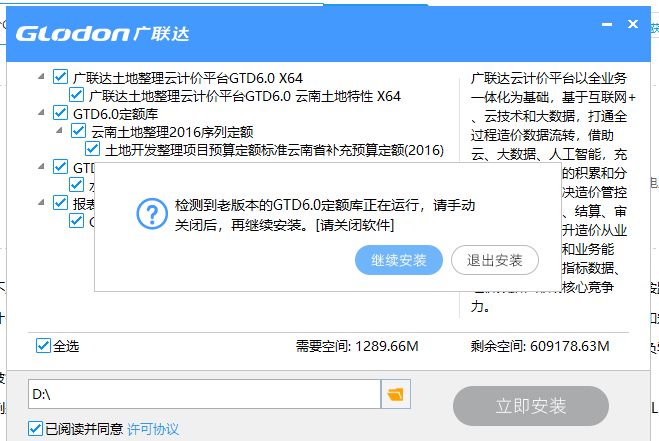Close the Glodon installer window
The height and width of the screenshot is (441, 659).
coord(633,24)
